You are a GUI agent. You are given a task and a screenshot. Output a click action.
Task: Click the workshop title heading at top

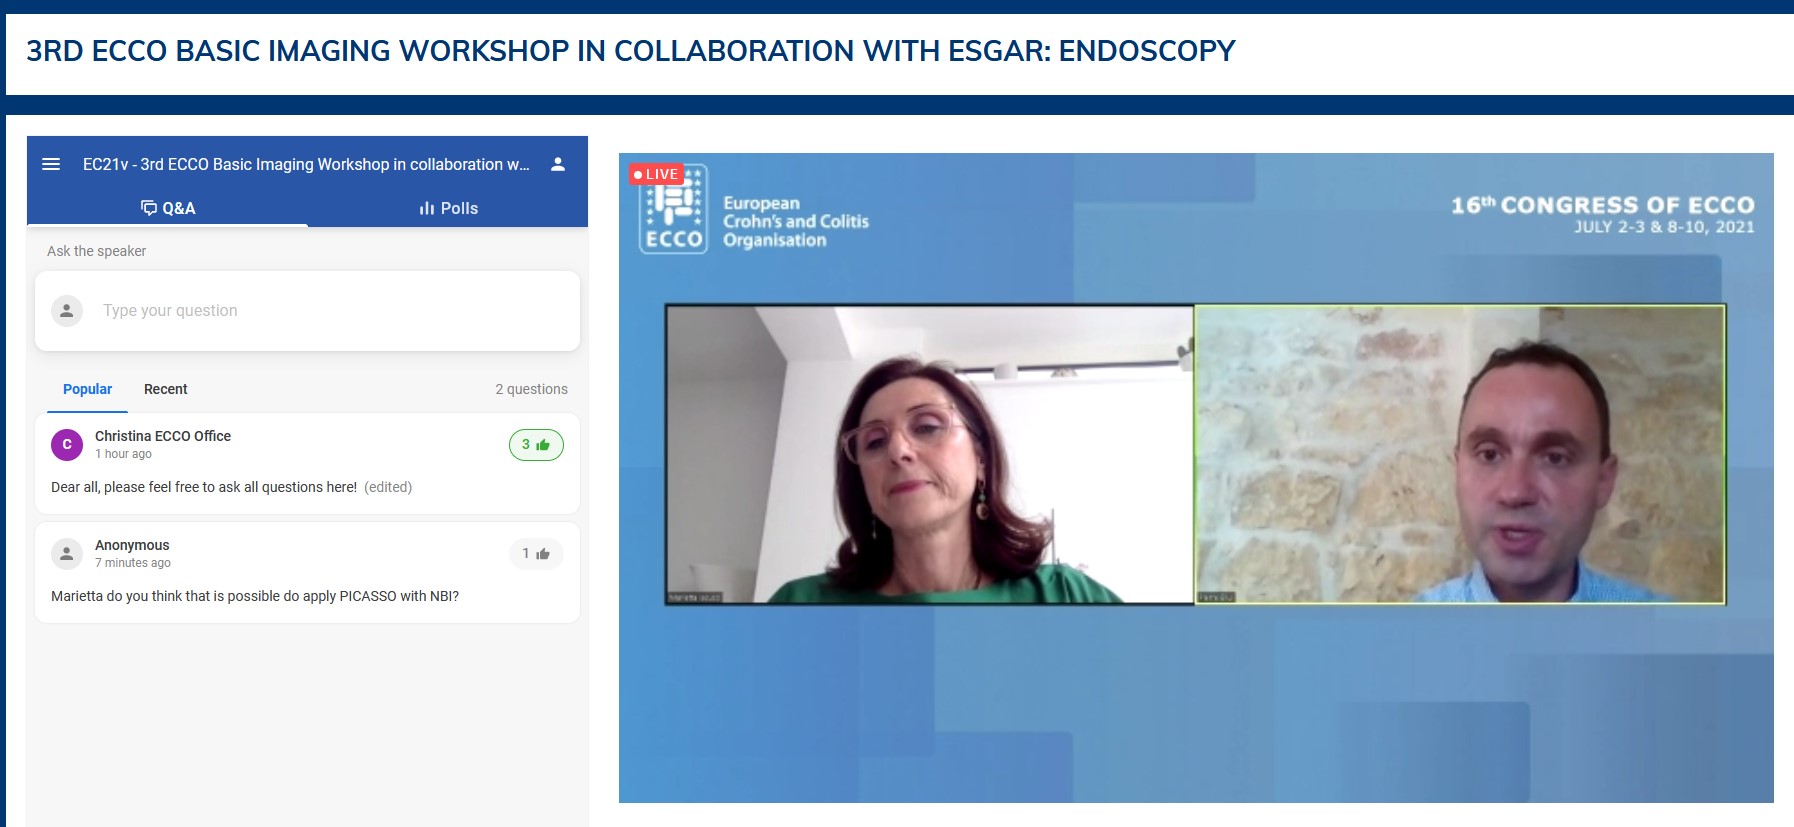[631, 51]
